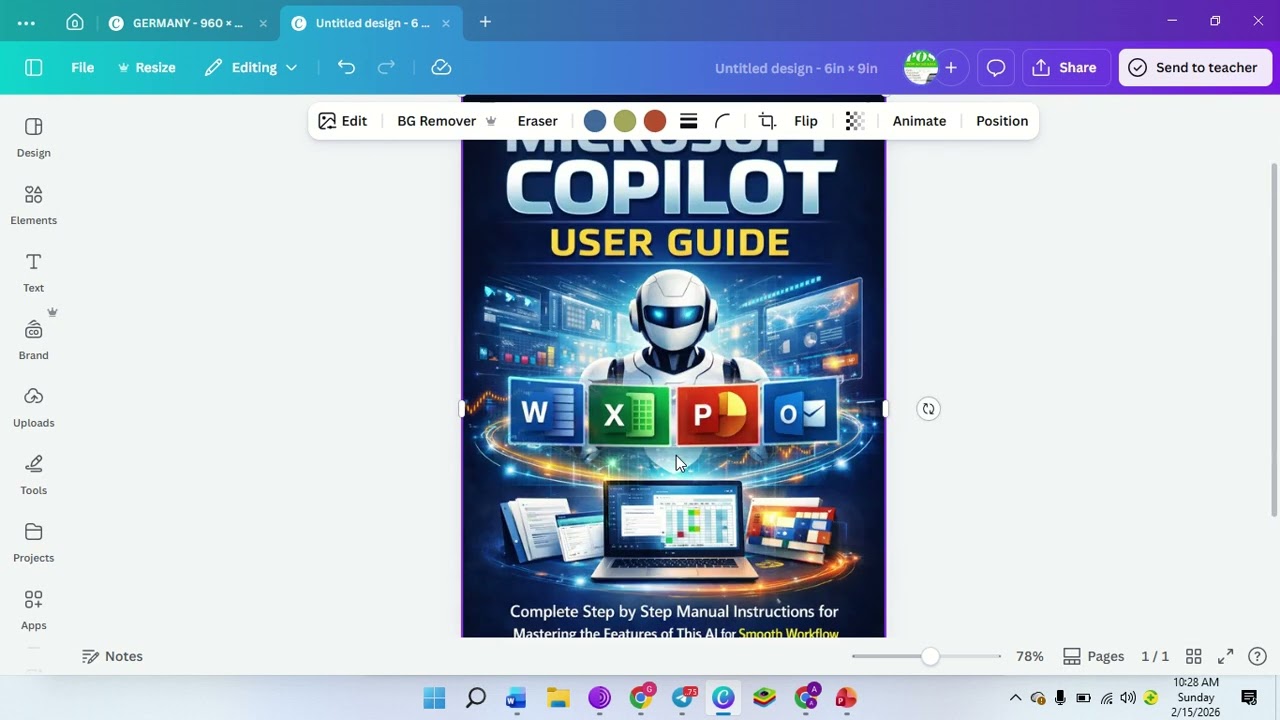Pick the olive green color swatch
This screenshot has width=1280, height=720.
pyautogui.click(x=625, y=121)
